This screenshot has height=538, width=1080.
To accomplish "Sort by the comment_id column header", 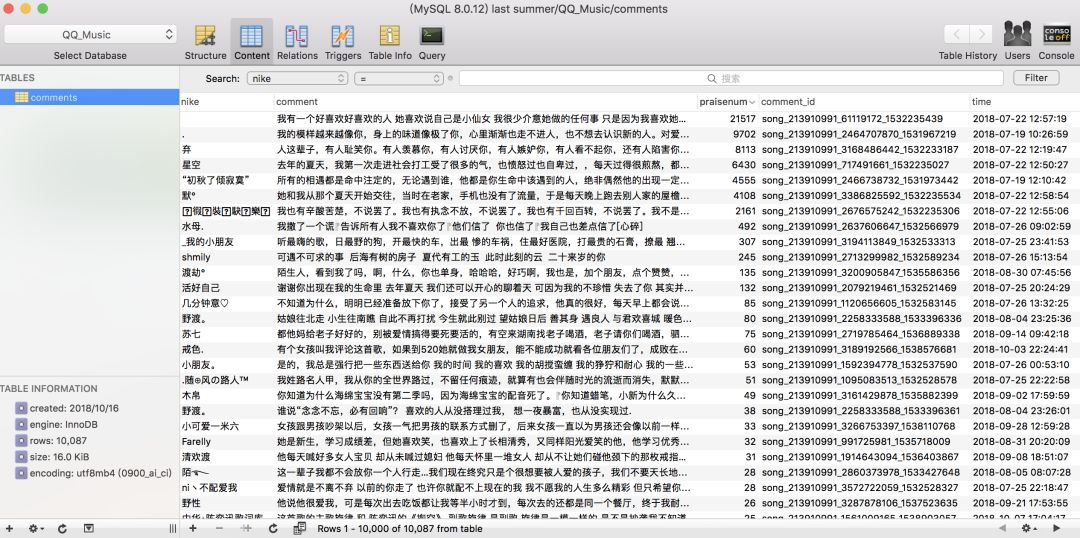I will click(x=864, y=101).
